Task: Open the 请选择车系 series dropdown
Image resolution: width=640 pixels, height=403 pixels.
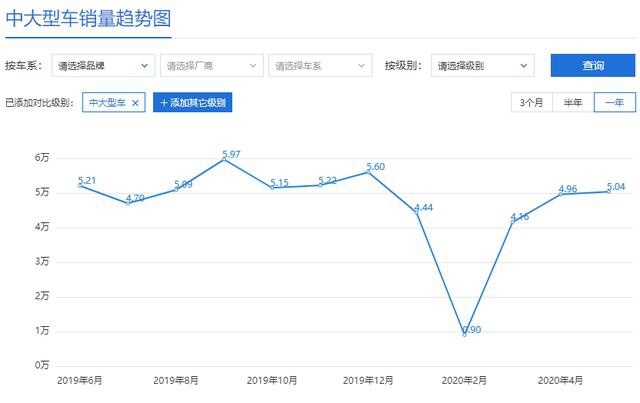Action: (320, 65)
